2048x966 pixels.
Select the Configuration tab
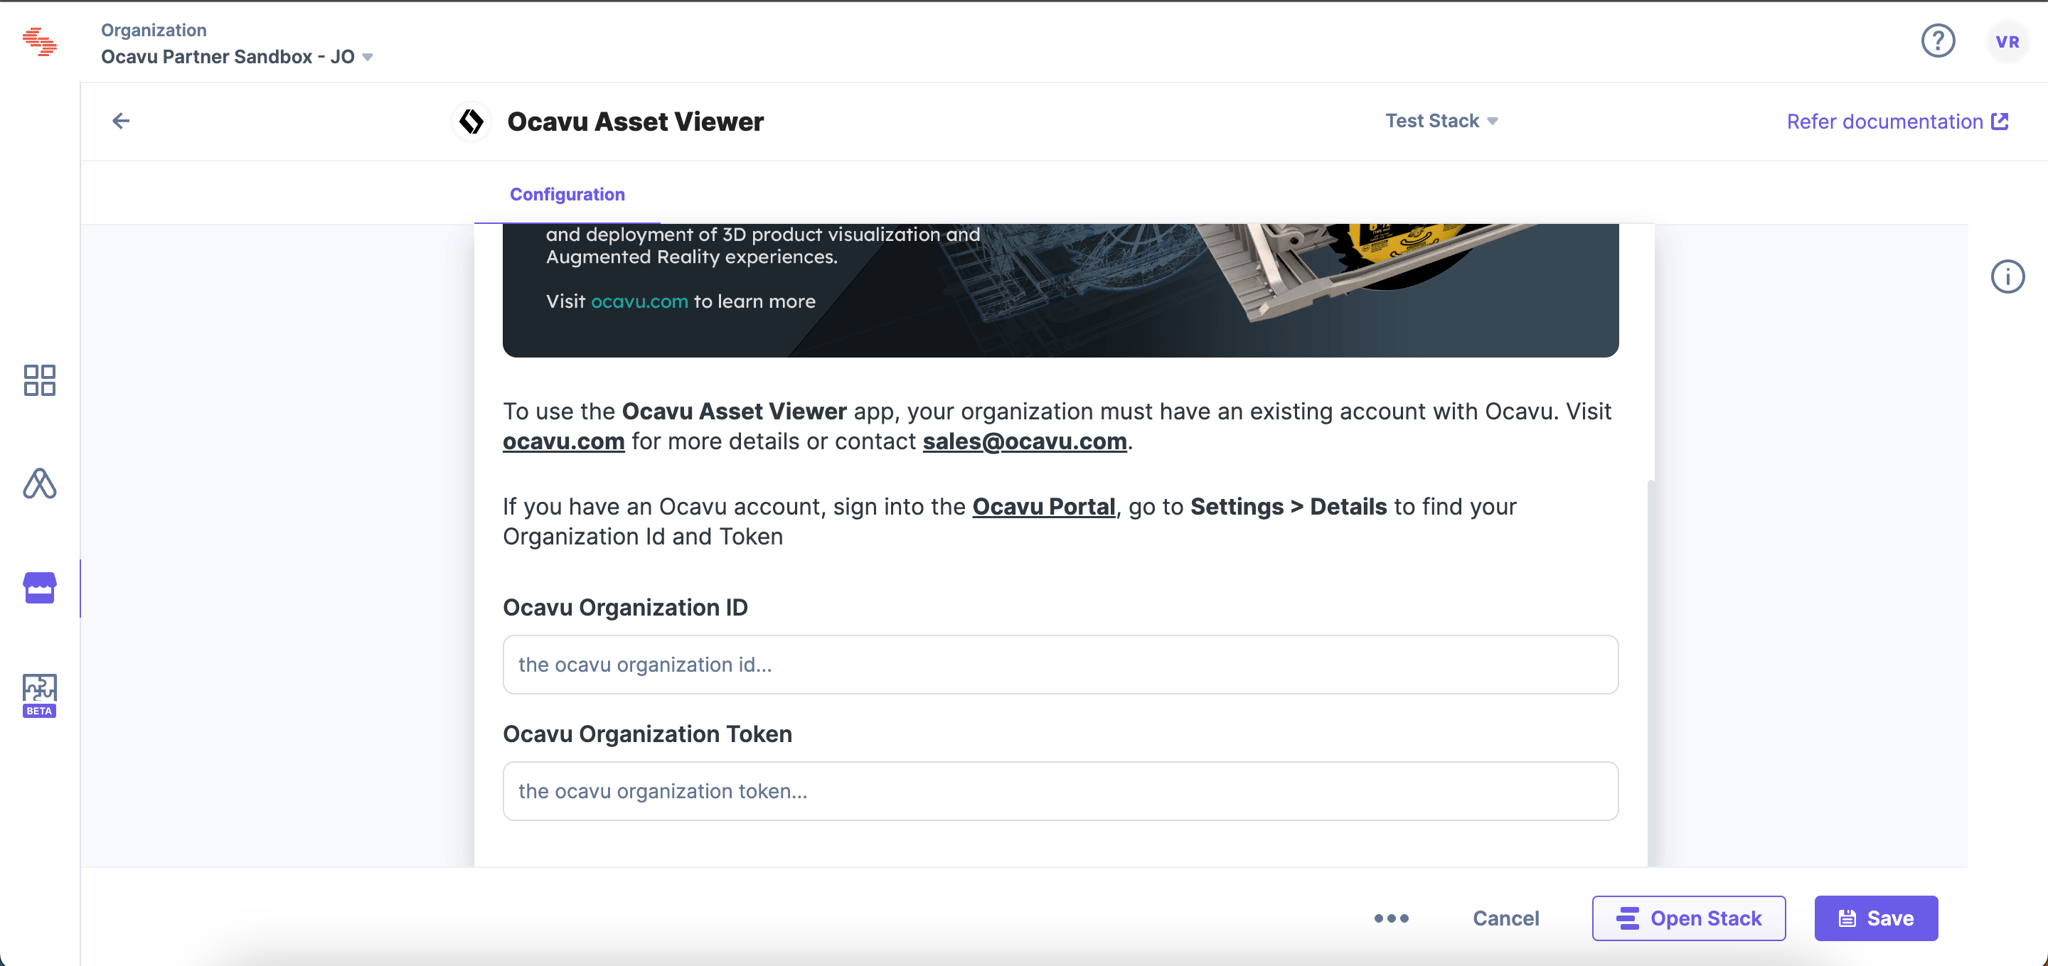pos(567,194)
